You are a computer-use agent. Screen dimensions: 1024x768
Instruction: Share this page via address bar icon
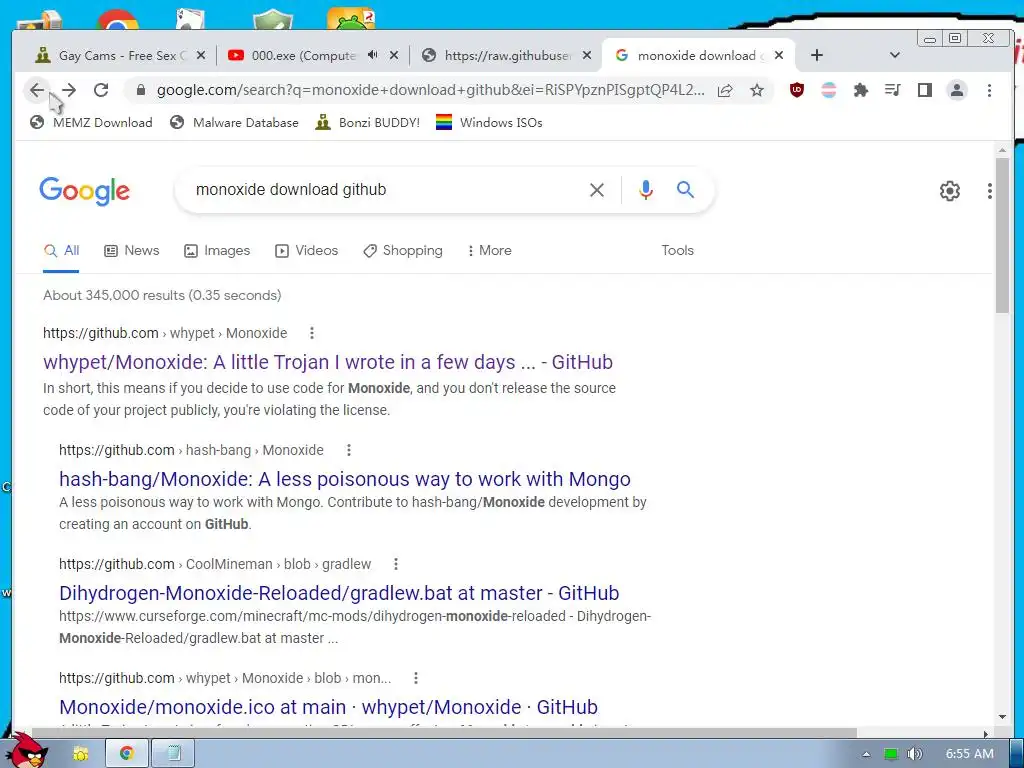pos(725,90)
